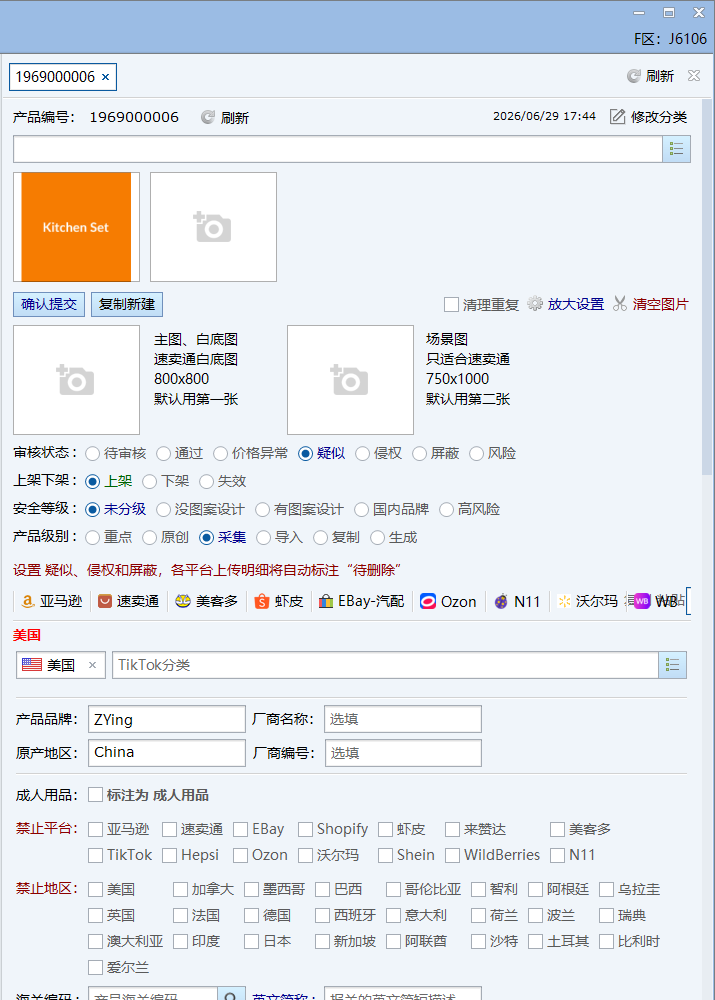
Task: Check 加拿大 under 禁止地区
Action: tap(181, 890)
